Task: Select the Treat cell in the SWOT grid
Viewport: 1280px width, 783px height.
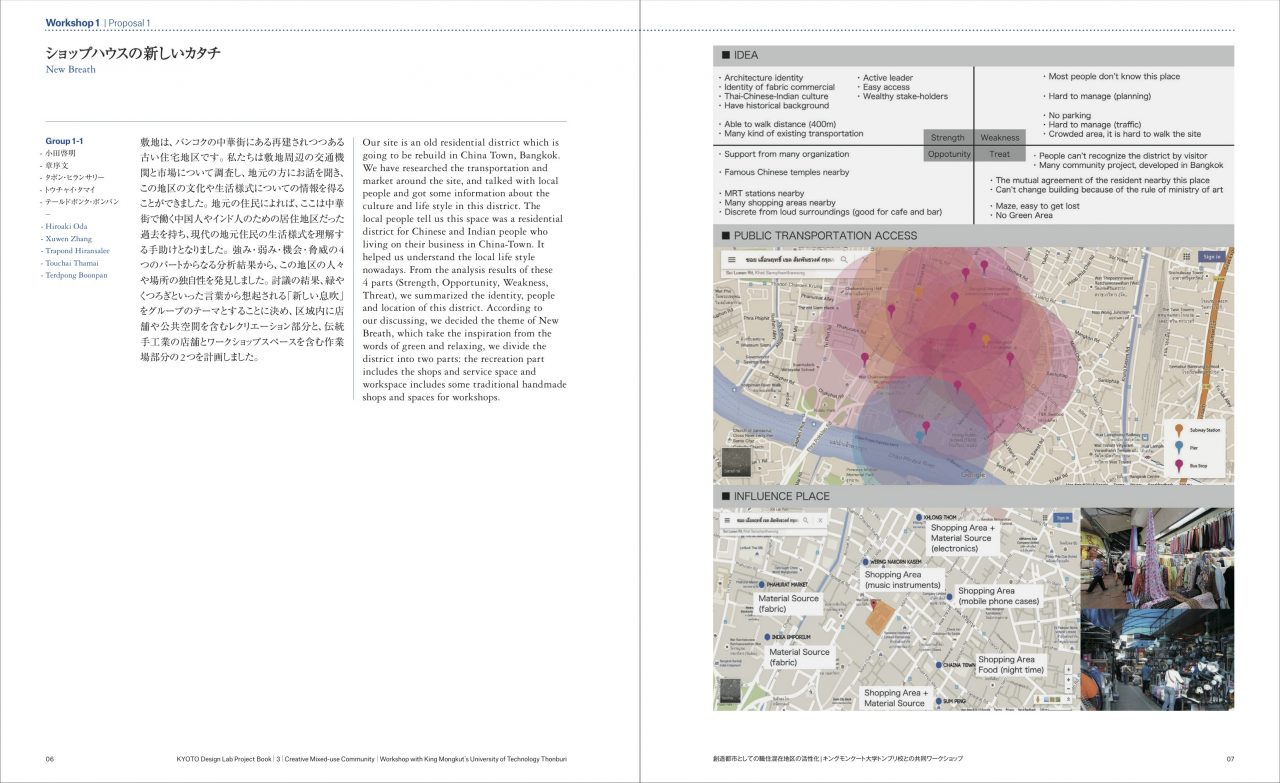Action: point(1000,154)
